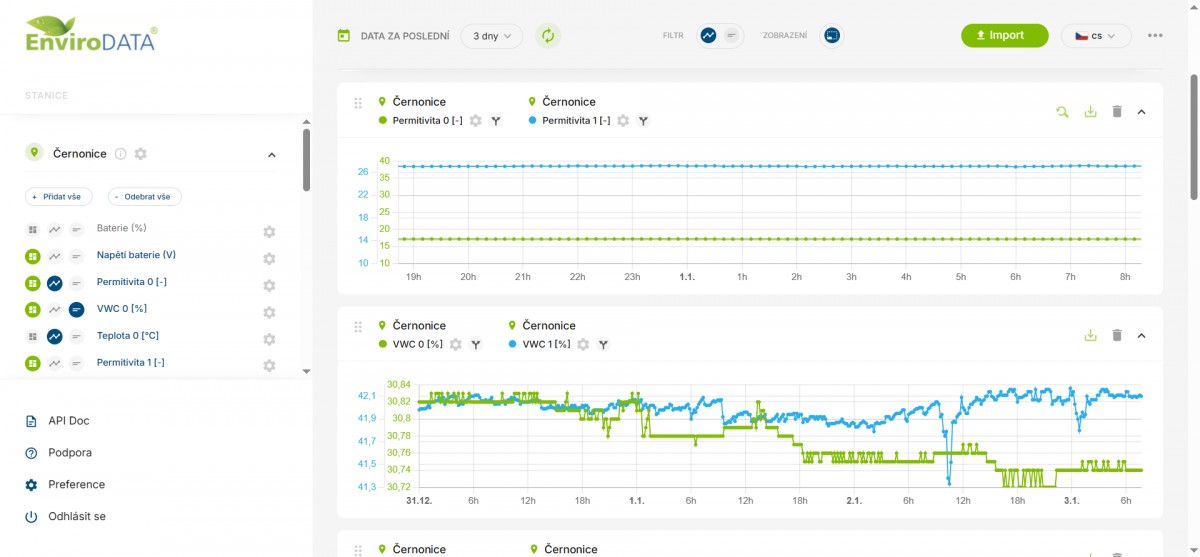Click the 'Přidat vše' button
The height and width of the screenshot is (557, 1200).
(x=59, y=197)
